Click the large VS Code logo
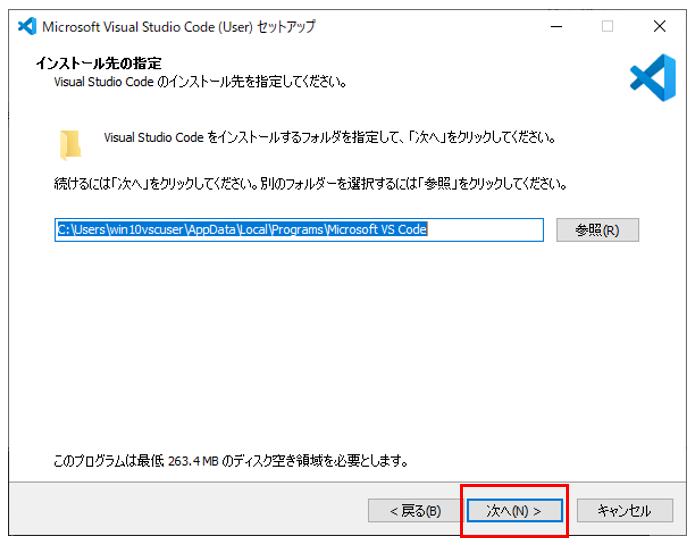Screen dimensions: 696x547 (653, 78)
